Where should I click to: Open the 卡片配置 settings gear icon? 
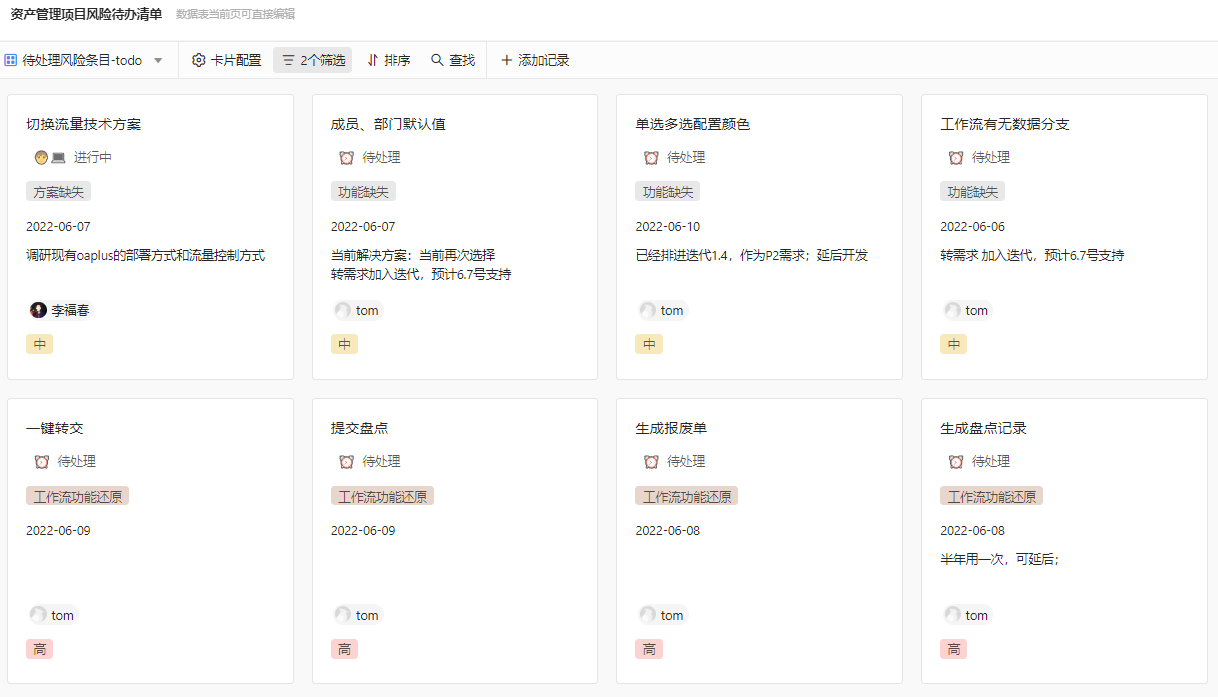click(x=198, y=60)
